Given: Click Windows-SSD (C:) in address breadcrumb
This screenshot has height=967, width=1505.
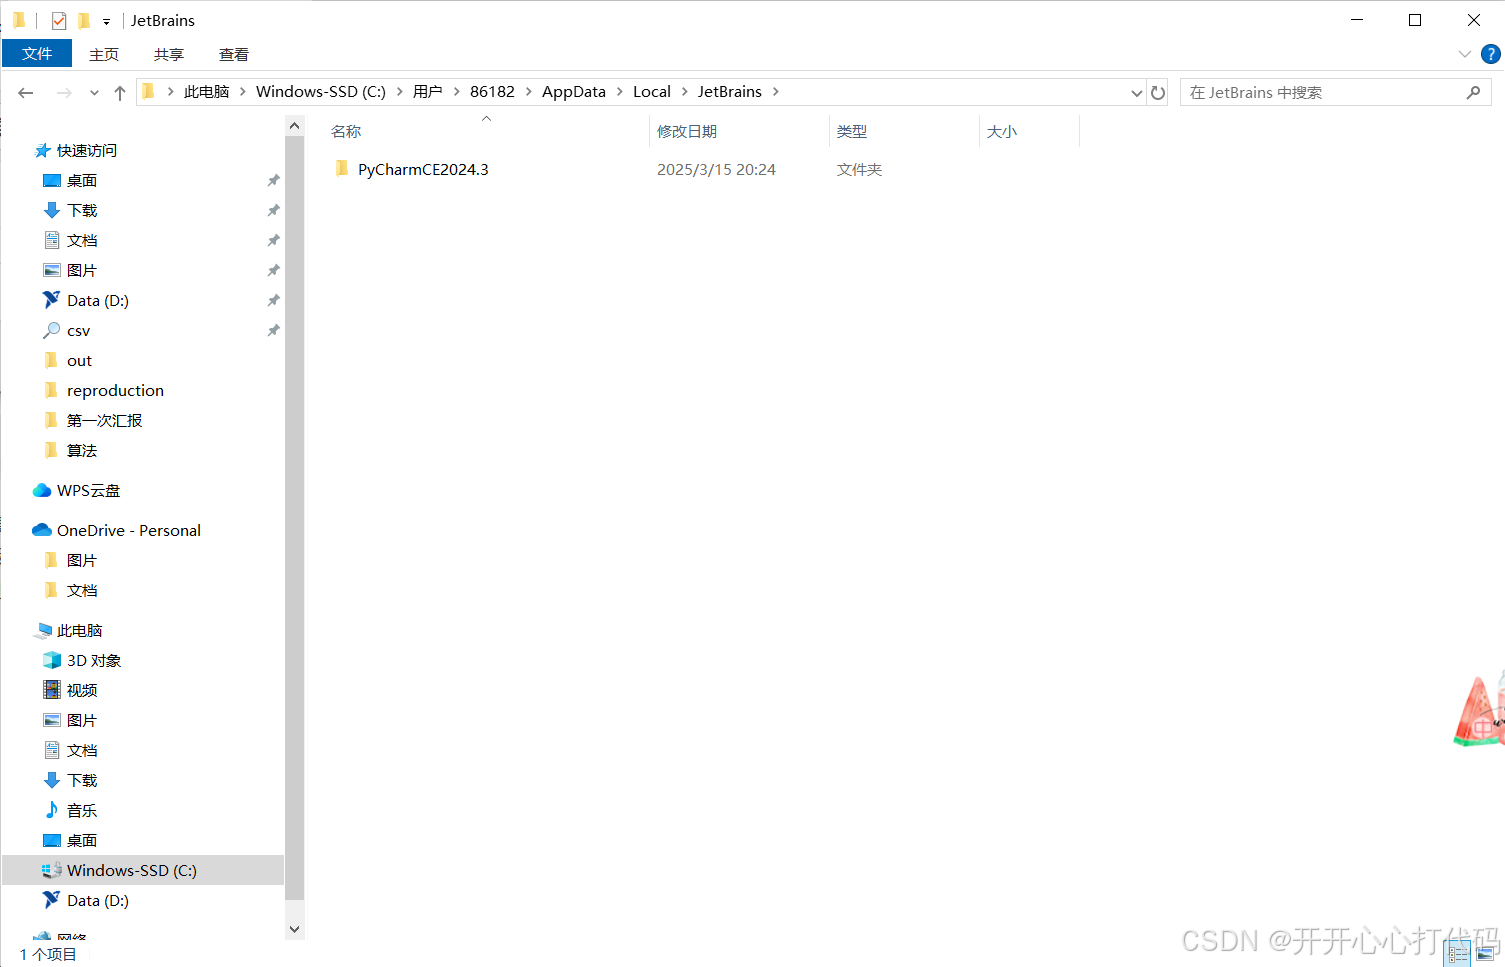Looking at the screenshot, I should pyautogui.click(x=321, y=92).
